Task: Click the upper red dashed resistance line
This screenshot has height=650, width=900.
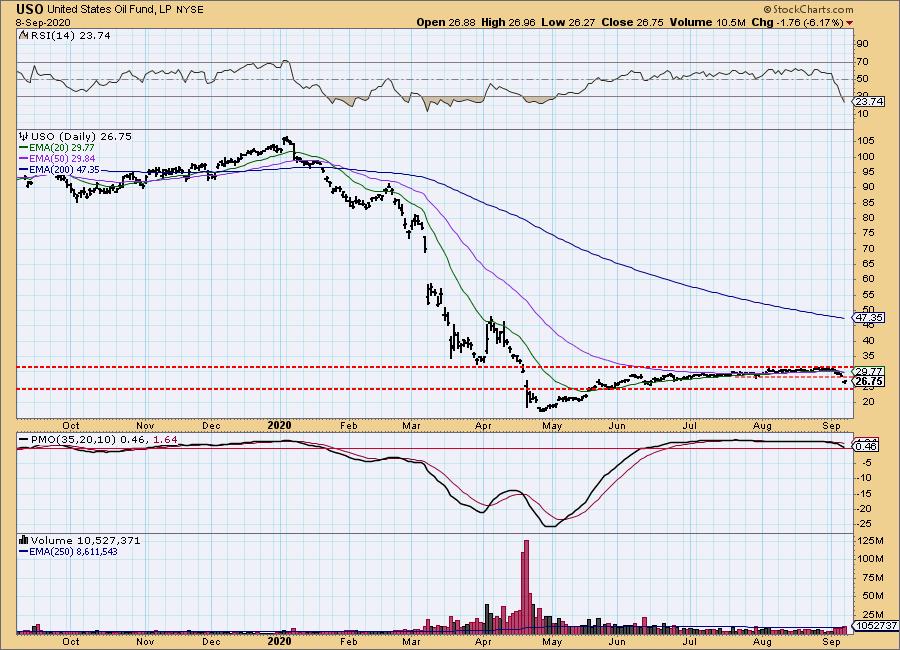Action: tap(435, 367)
